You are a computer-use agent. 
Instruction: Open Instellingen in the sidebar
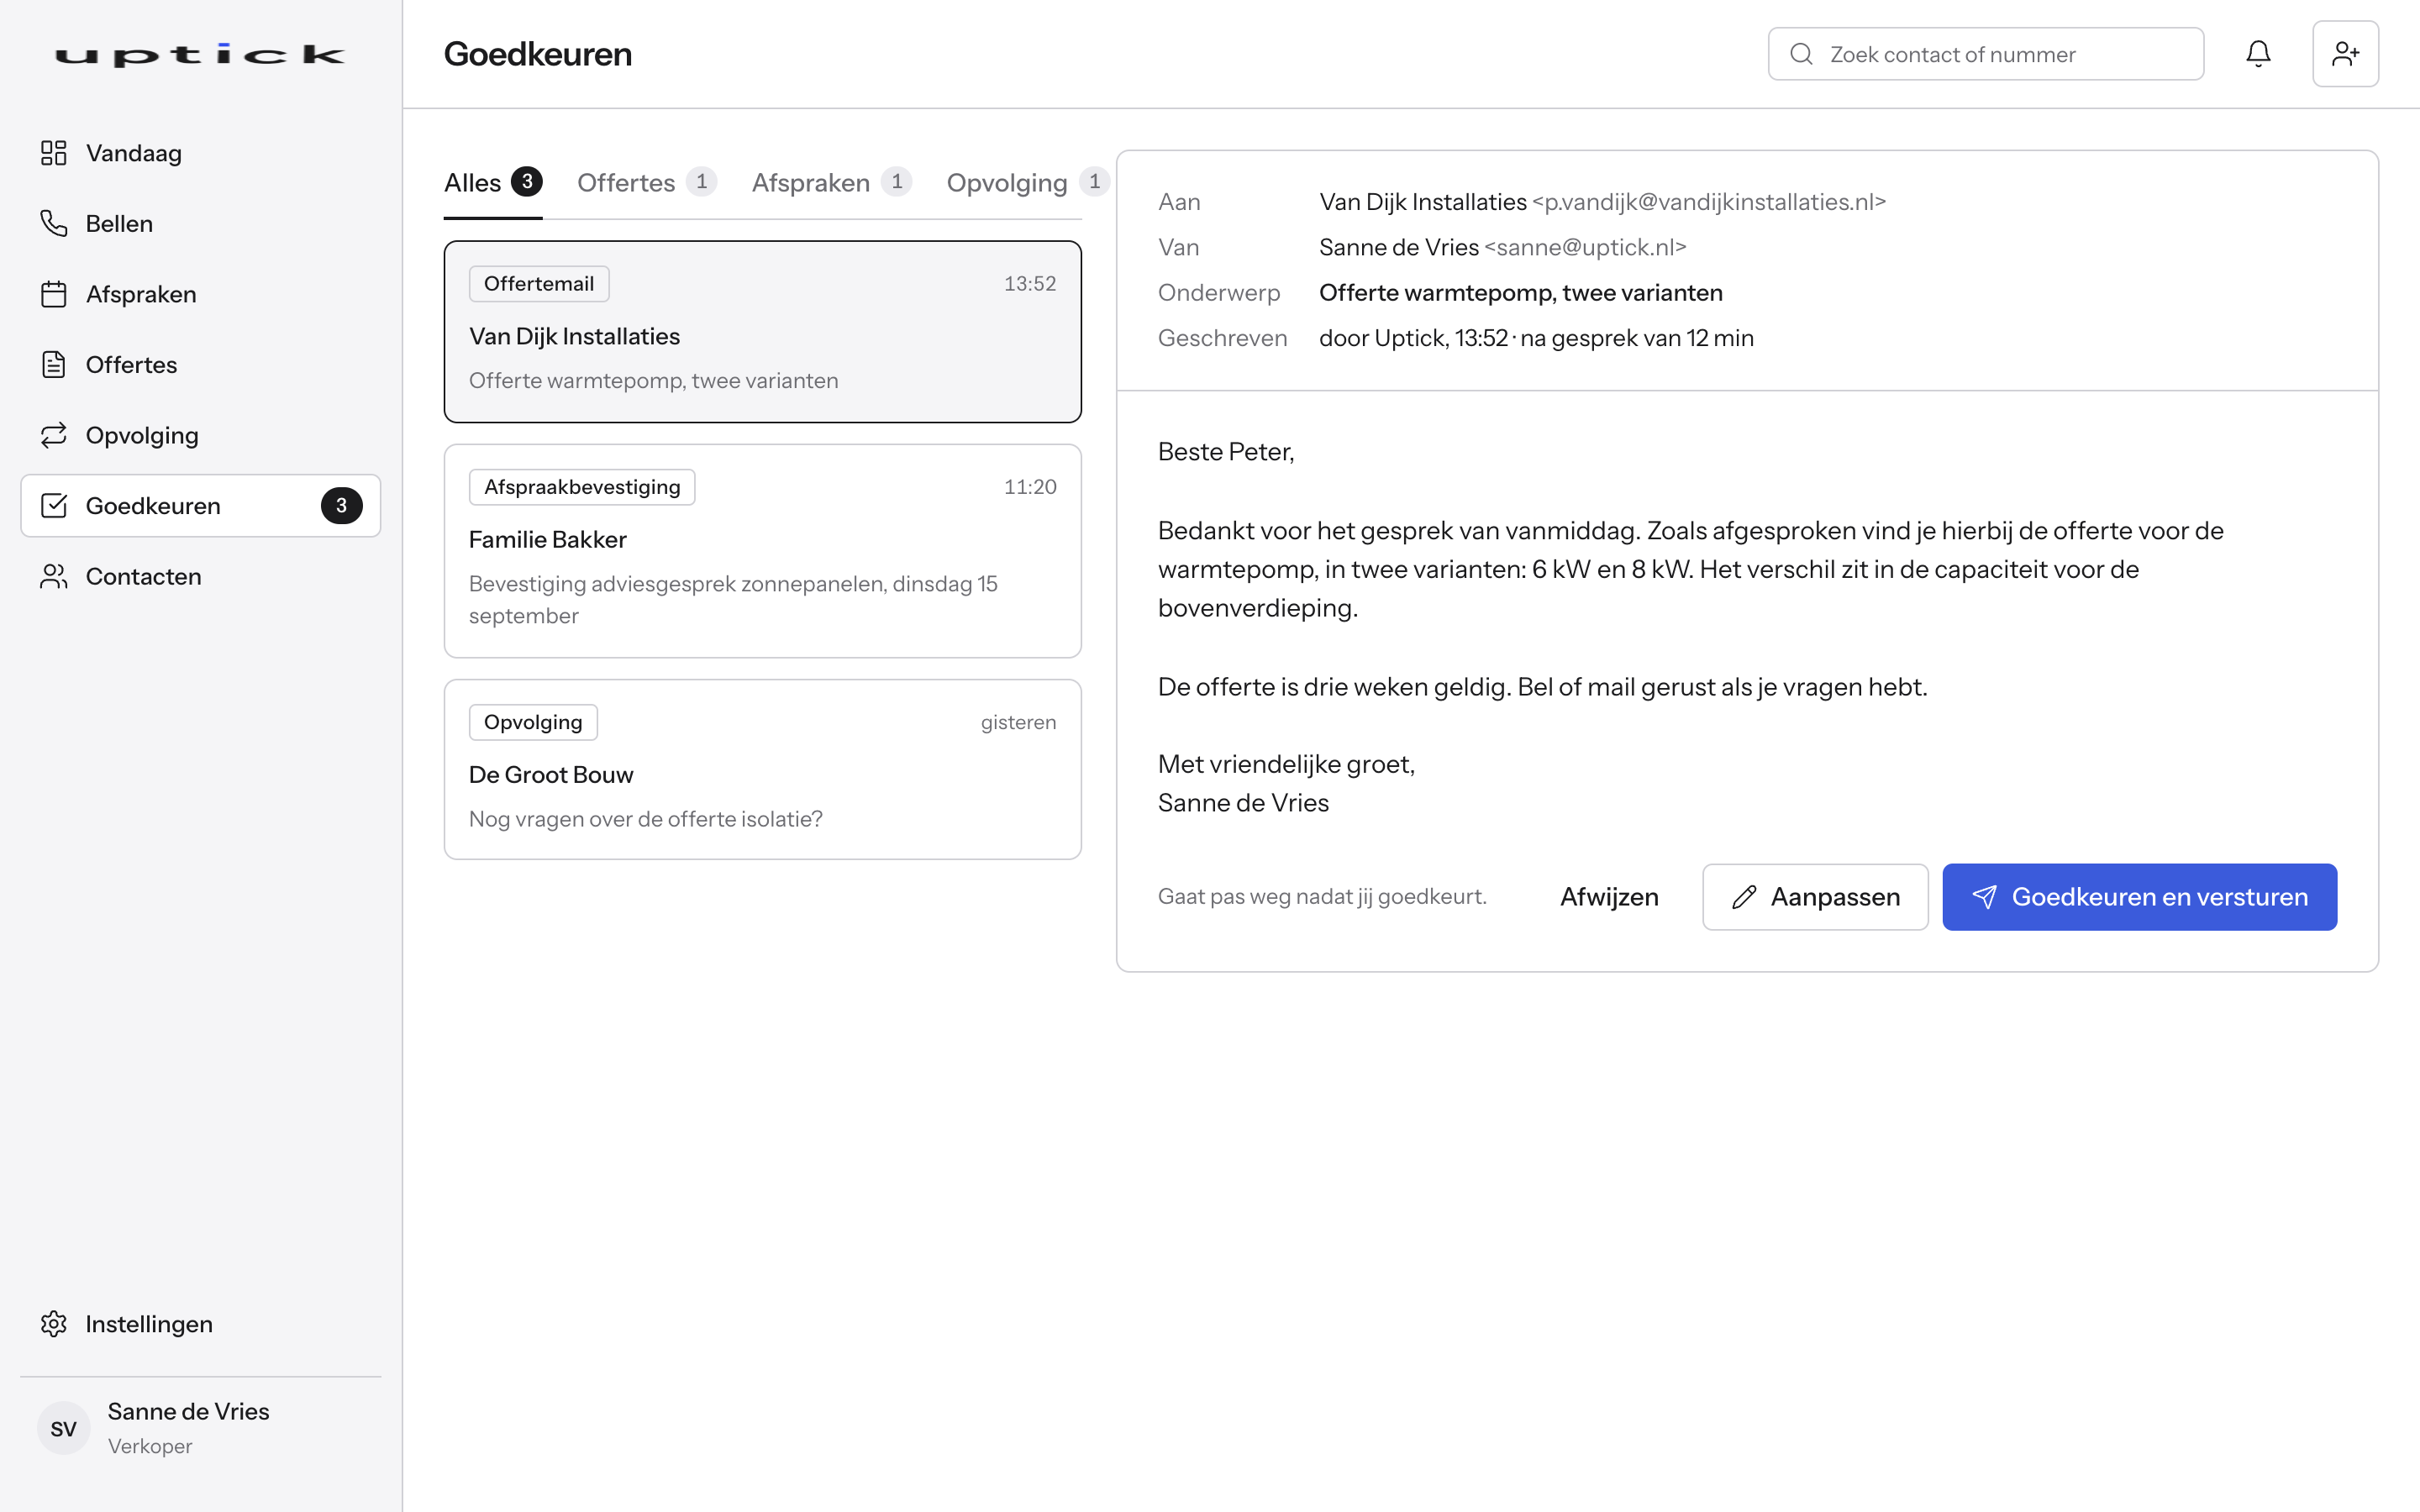(200, 1324)
